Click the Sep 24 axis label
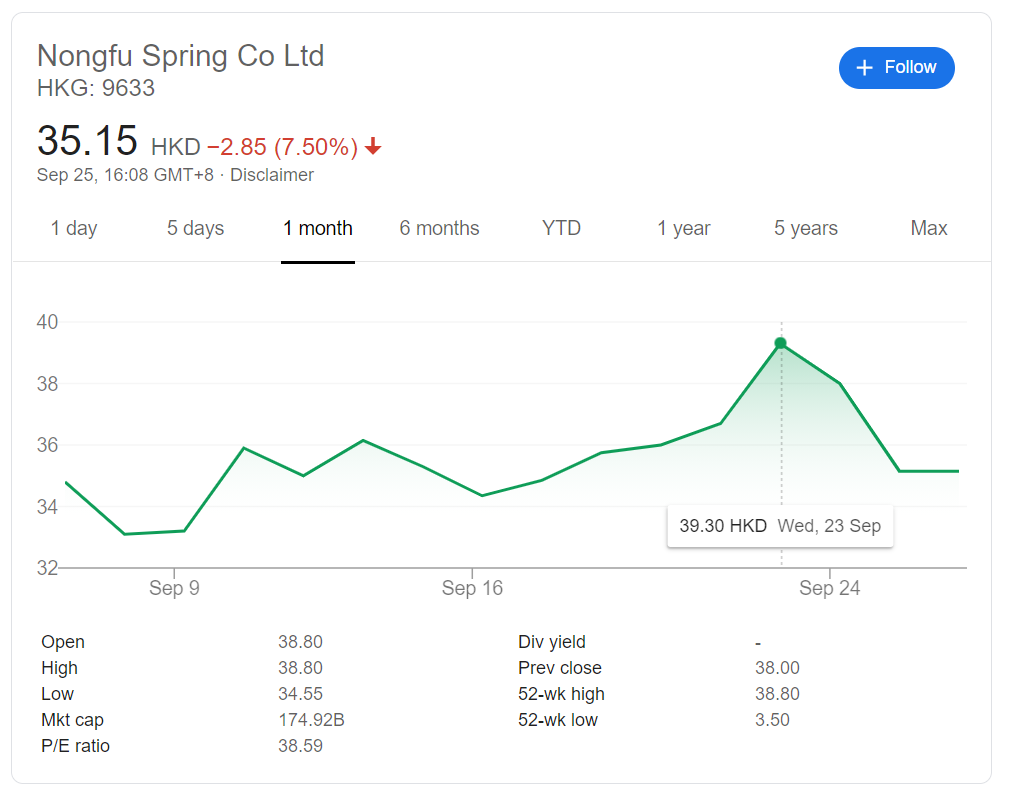 pos(829,588)
